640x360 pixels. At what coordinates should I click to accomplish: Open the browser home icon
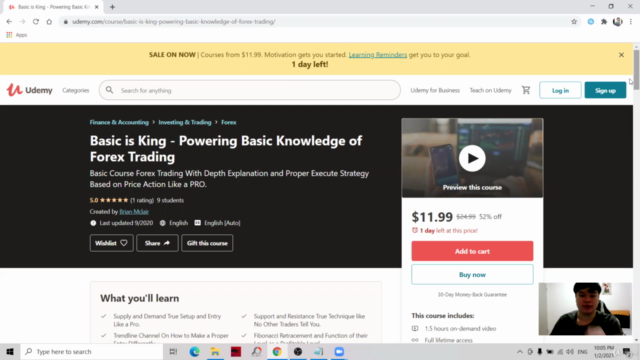(49, 22)
